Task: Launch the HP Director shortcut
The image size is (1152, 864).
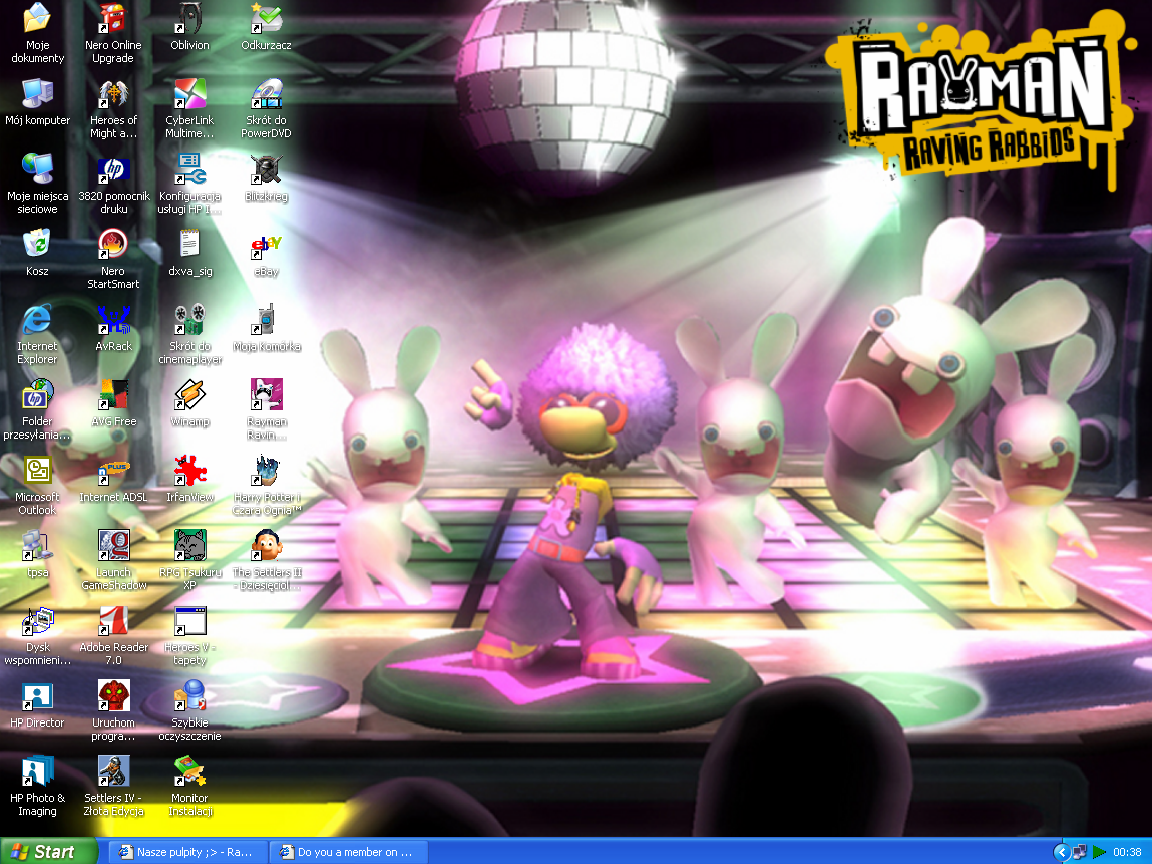Action: [37, 696]
